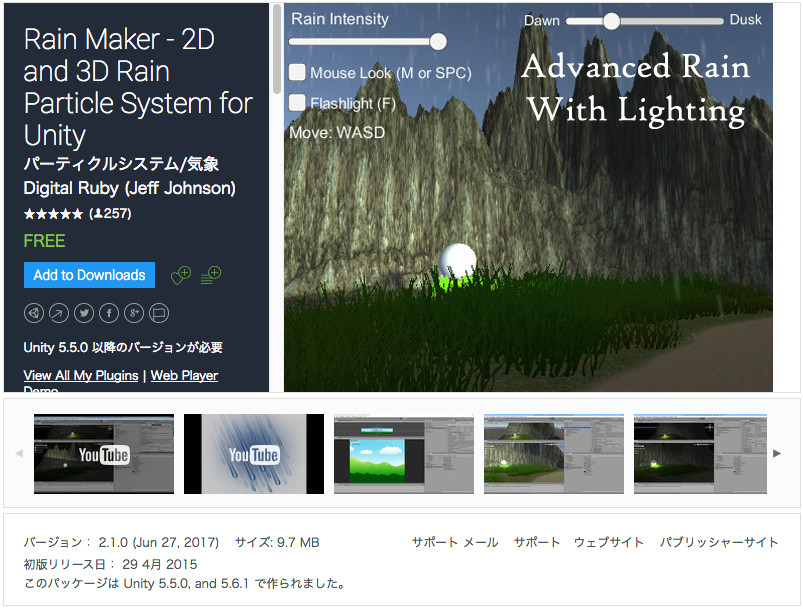Viewport: 803px width, 609px height.
Task: Select fifth thumbnail with dark night editor
Action: 701,454
